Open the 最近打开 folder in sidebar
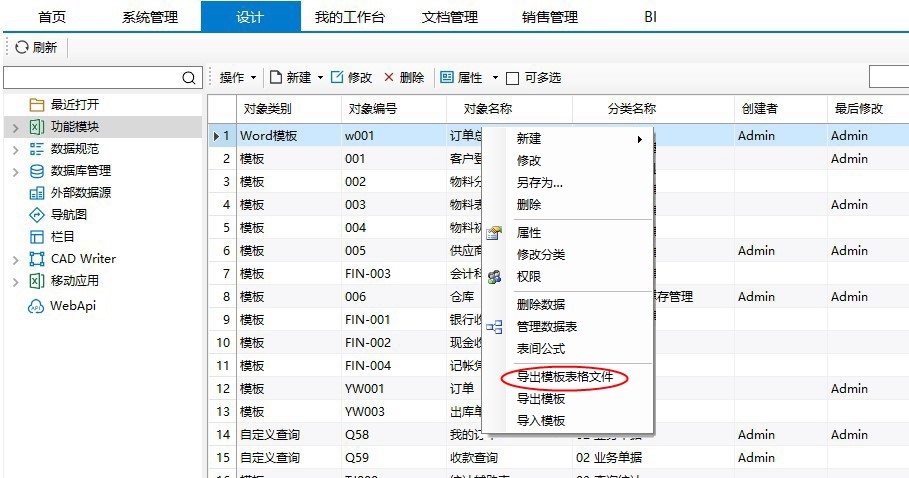 [74, 104]
